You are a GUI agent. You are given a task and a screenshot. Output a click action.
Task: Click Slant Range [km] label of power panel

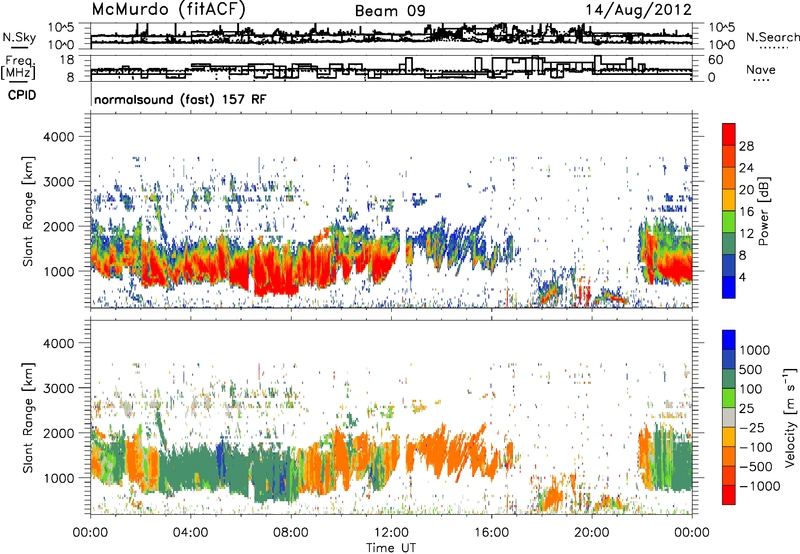28,211
